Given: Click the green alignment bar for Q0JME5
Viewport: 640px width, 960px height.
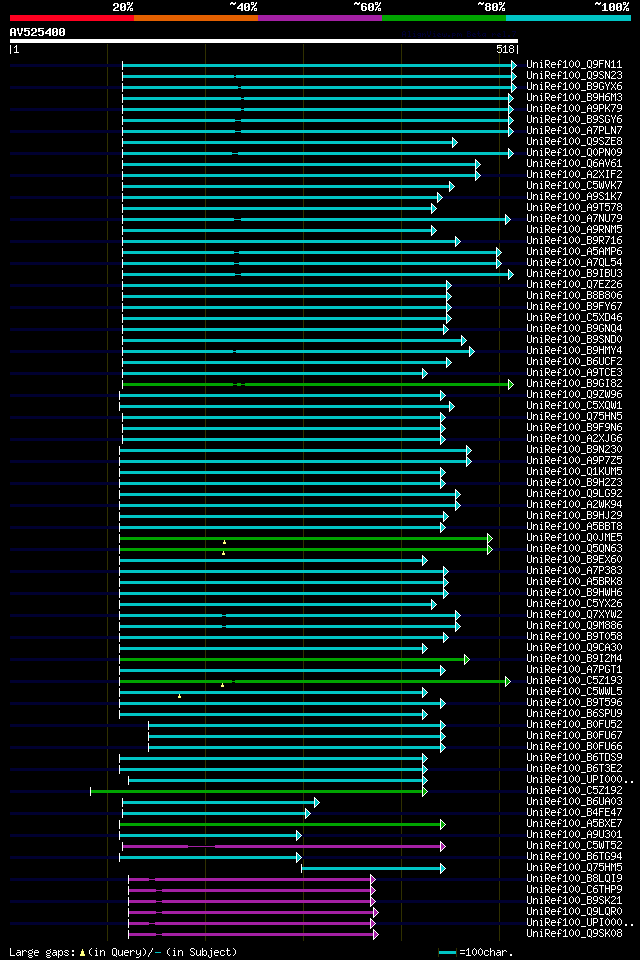Looking at the screenshot, I should [306, 539].
